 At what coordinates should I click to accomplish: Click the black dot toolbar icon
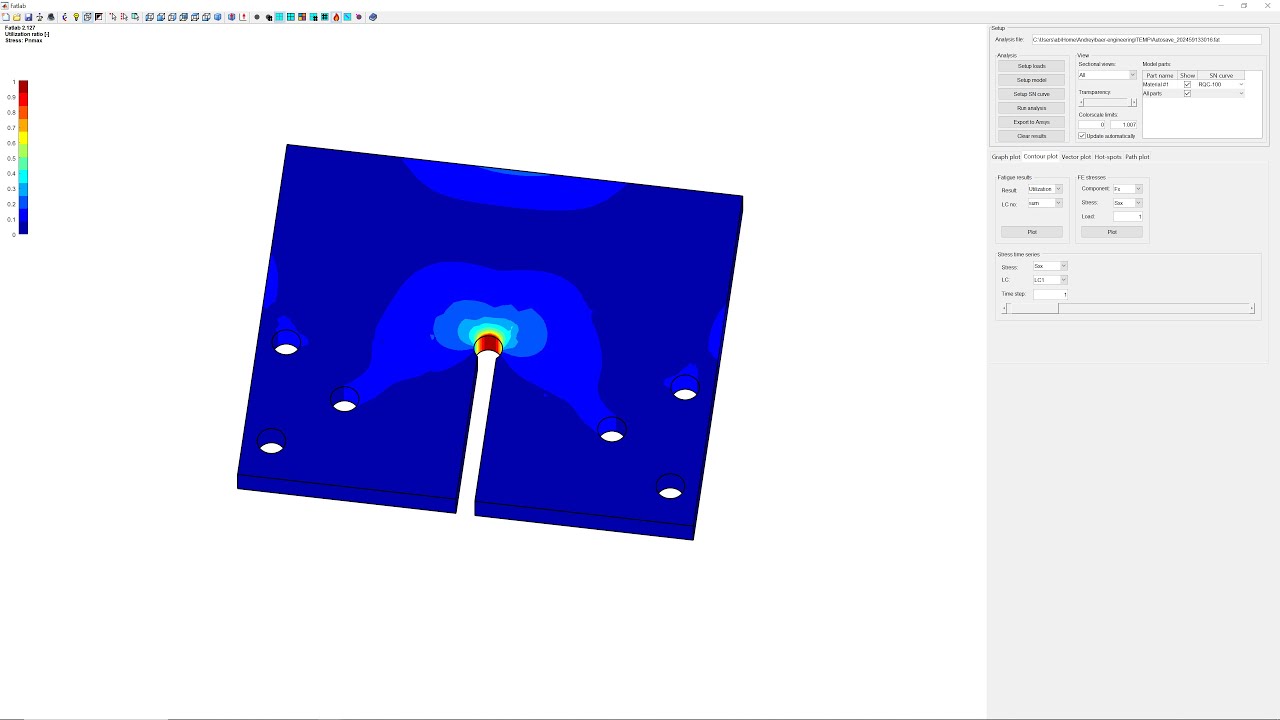click(x=257, y=17)
